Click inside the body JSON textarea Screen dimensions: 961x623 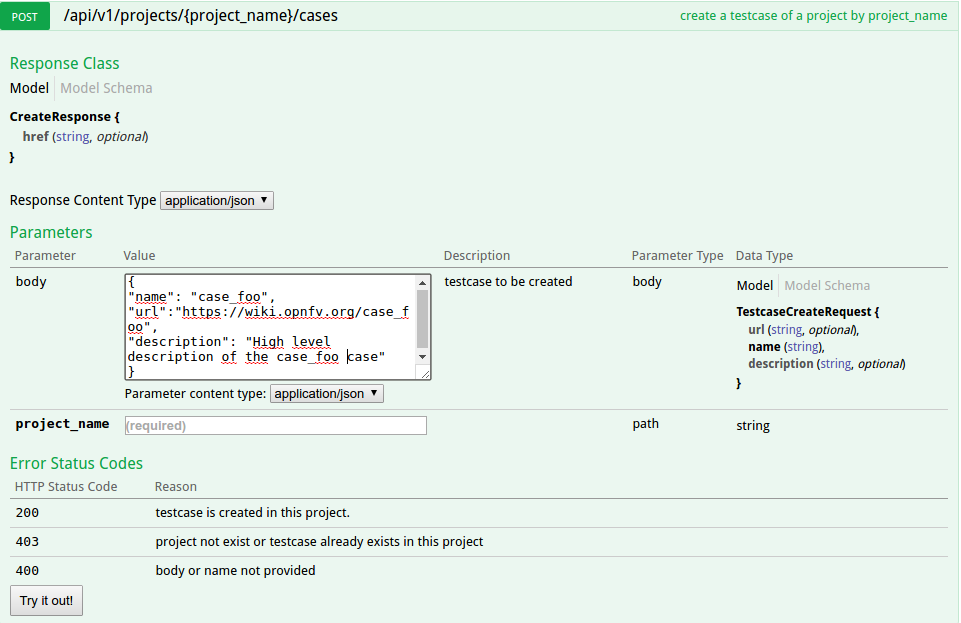pyautogui.click(x=270, y=327)
